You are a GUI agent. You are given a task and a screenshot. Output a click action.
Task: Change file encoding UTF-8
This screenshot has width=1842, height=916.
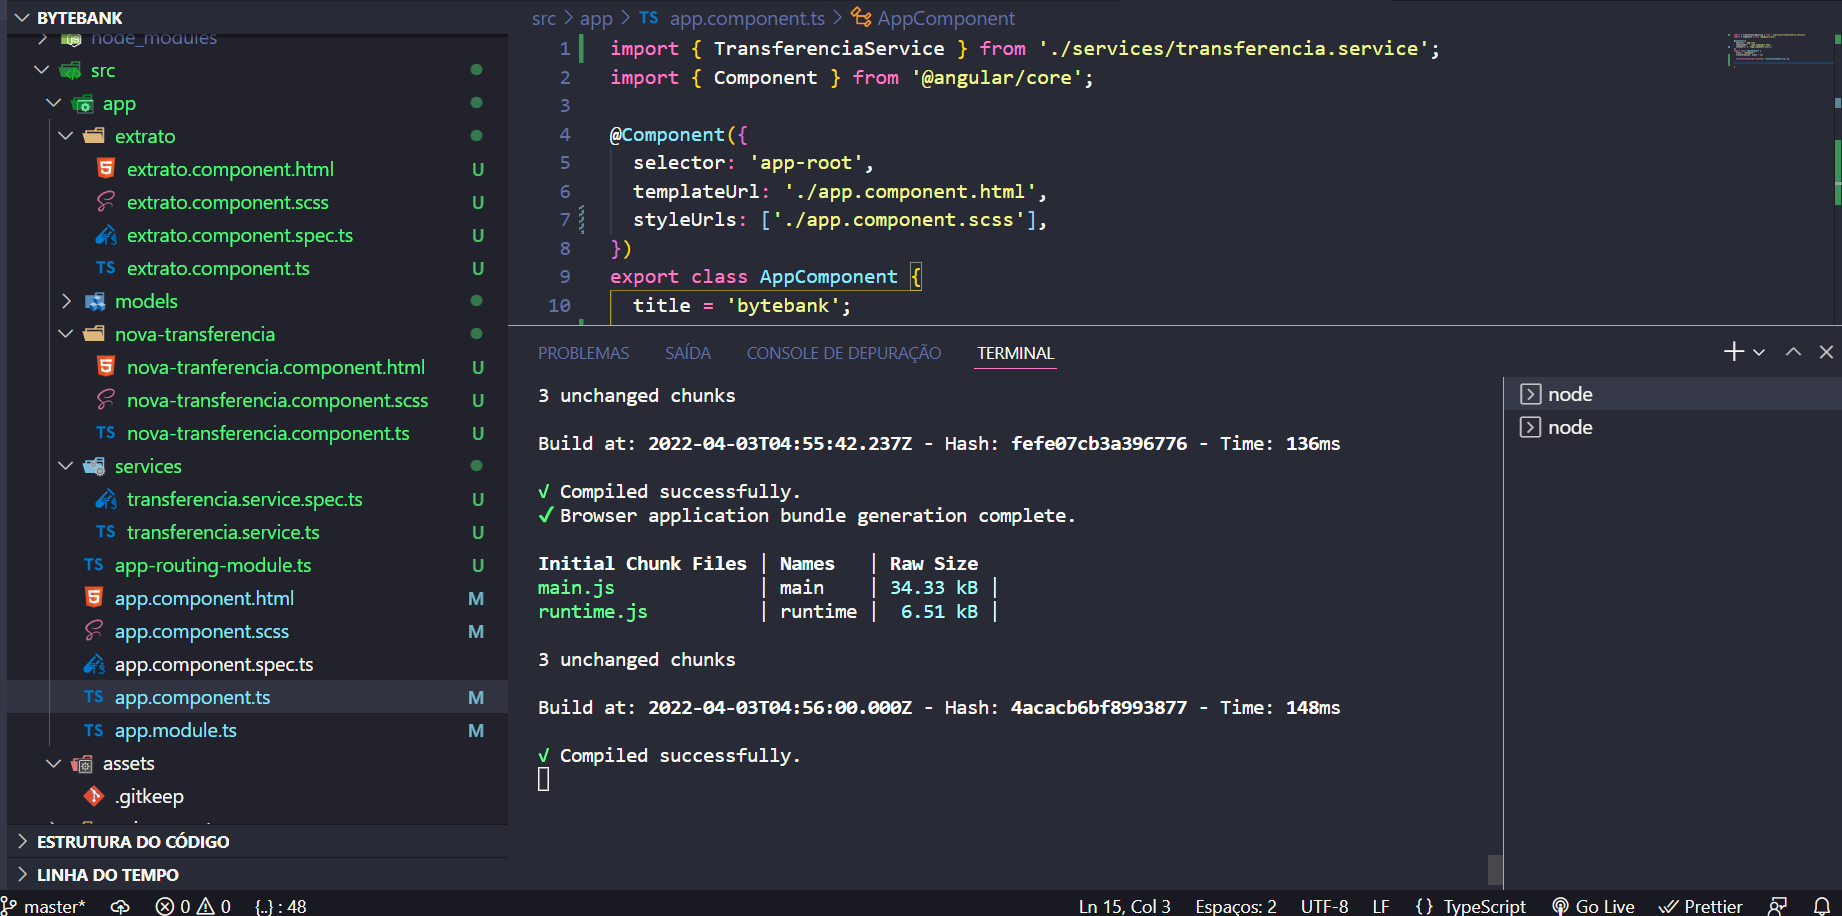point(1324,906)
